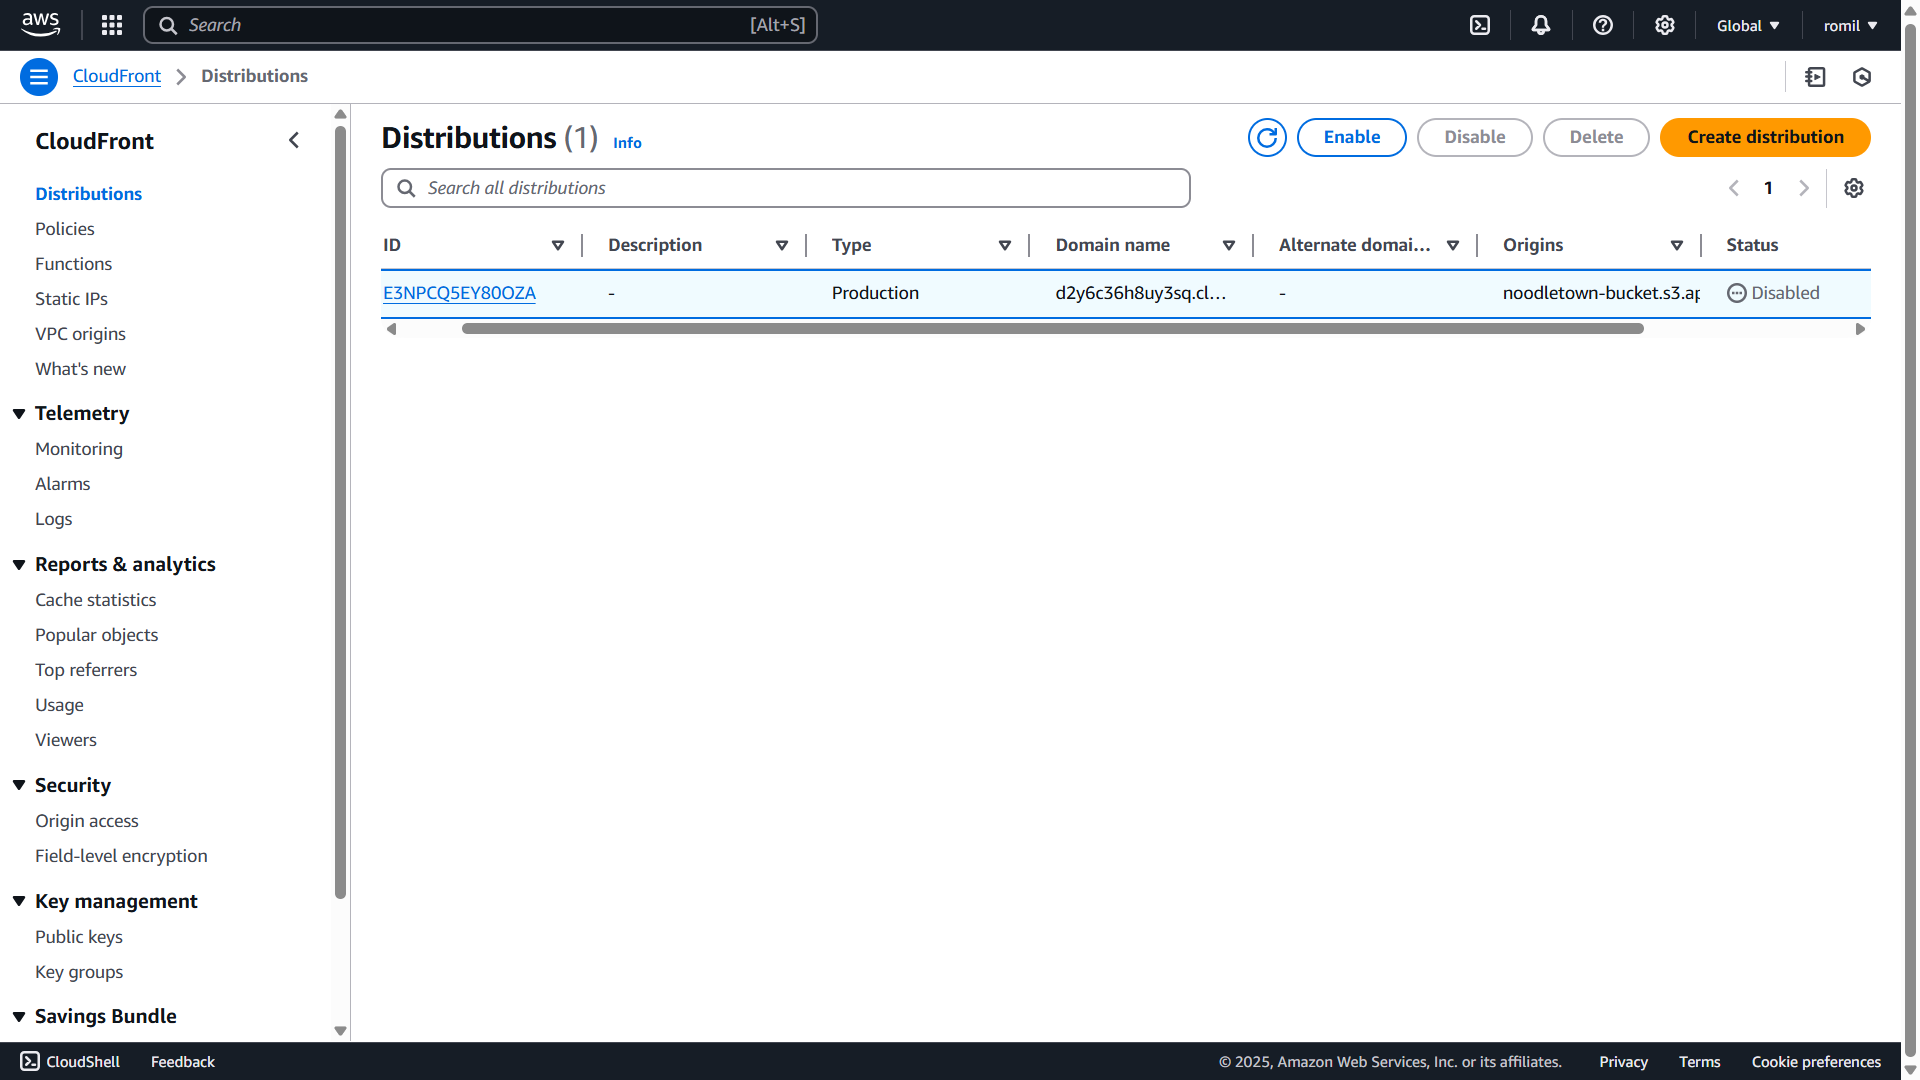
Task: Open the notifications bell
Action: pyautogui.click(x=1541, y=25)
